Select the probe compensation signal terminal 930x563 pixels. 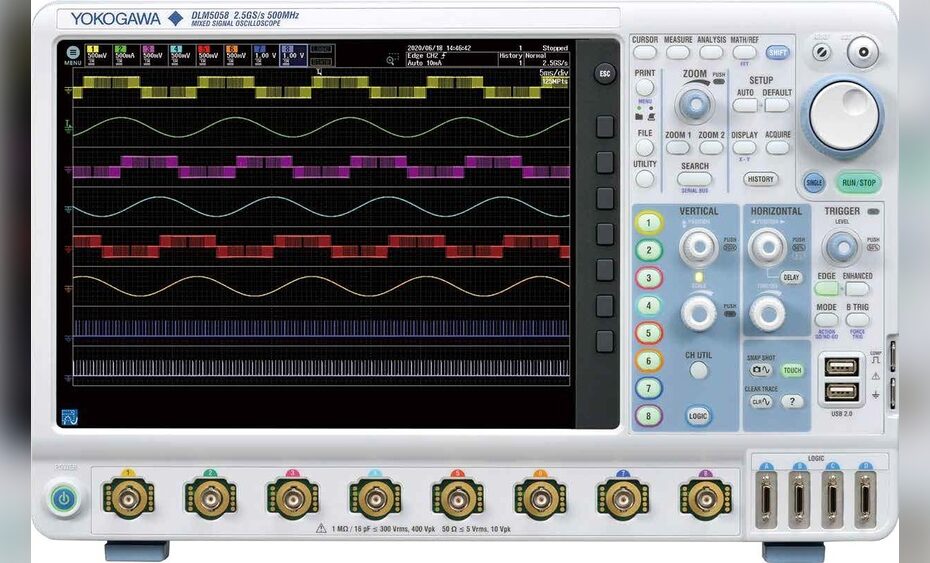(893, 355)
